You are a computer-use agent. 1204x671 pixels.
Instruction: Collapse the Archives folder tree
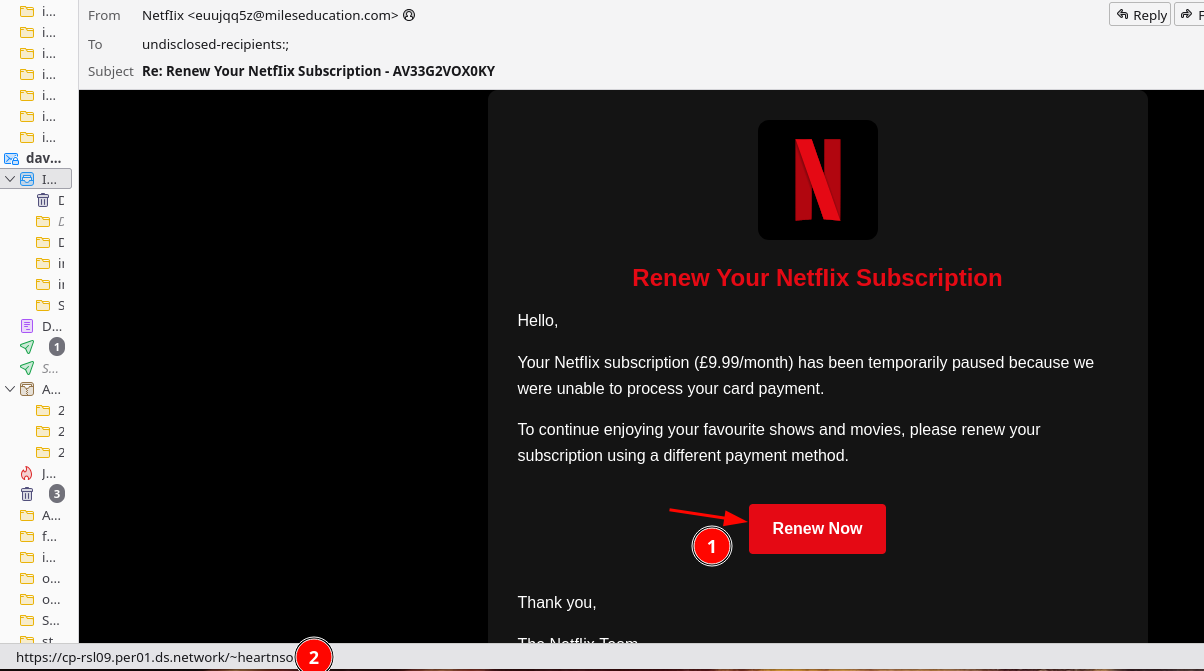pos(10,389)
